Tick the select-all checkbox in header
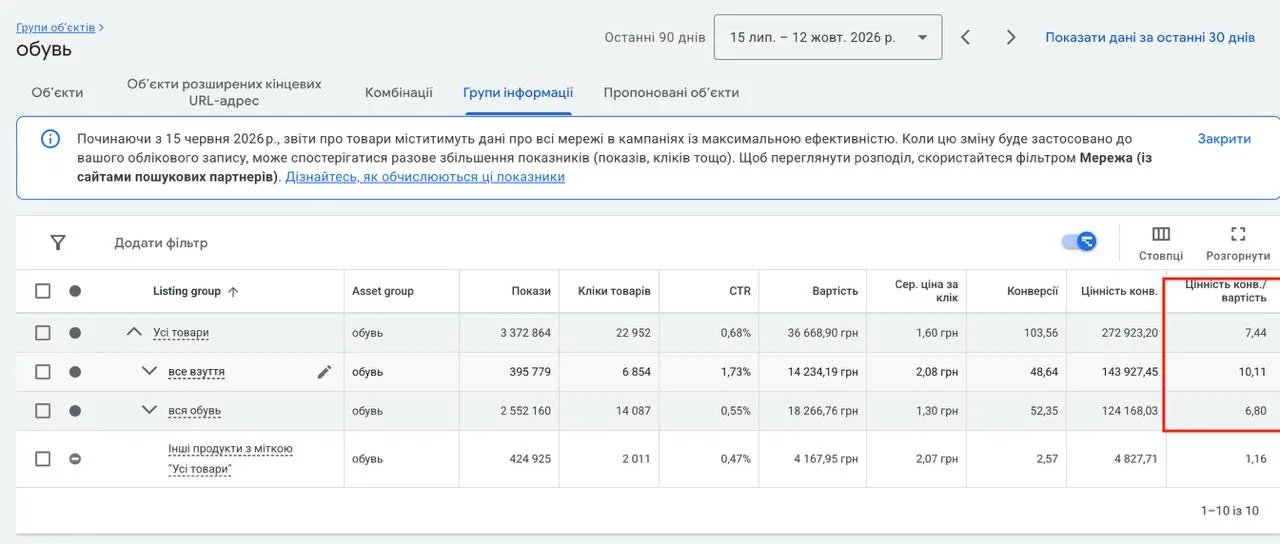The image size is (1280, 544). (x=43, y=291)
